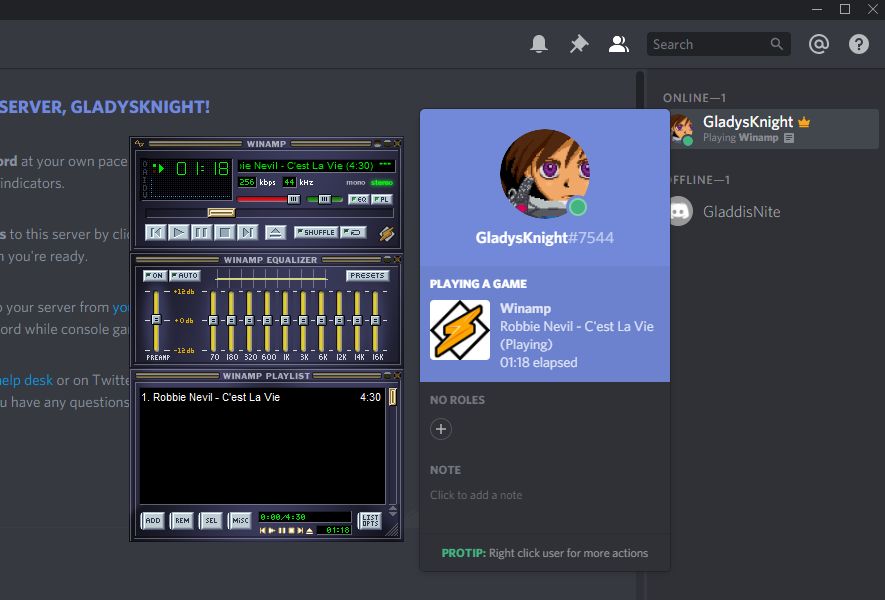Click the playlist resize corner grip
The image size is (885, 600).
coord(392,530)
